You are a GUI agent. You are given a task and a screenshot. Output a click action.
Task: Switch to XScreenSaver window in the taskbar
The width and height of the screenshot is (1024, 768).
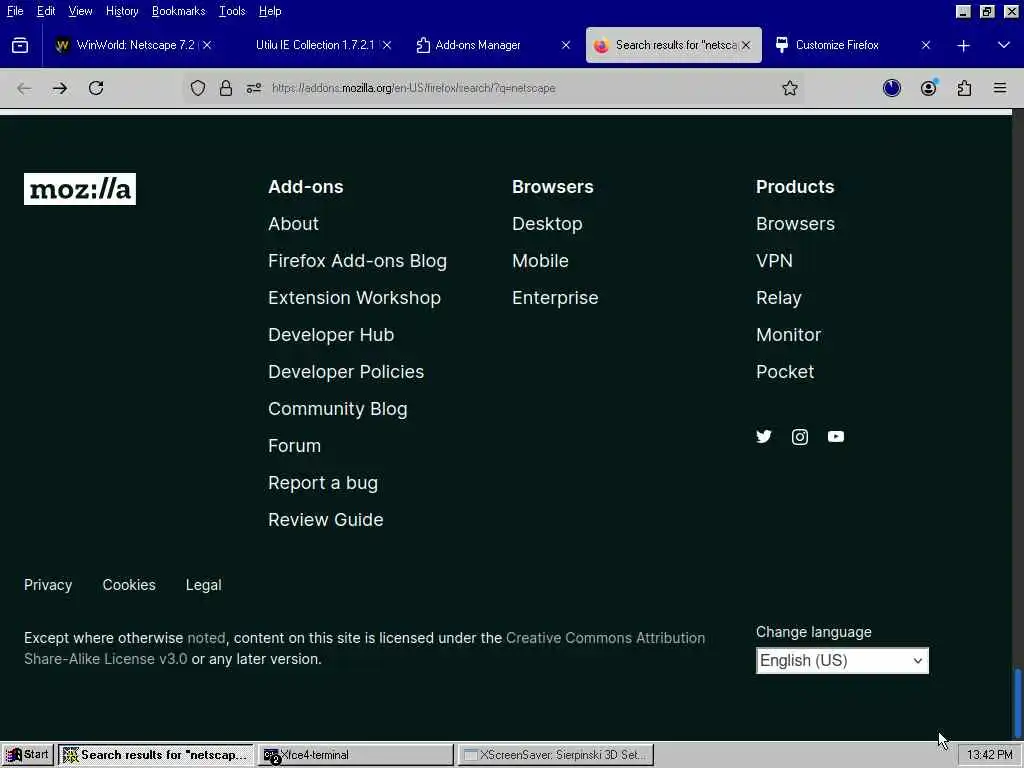point(556,755)
